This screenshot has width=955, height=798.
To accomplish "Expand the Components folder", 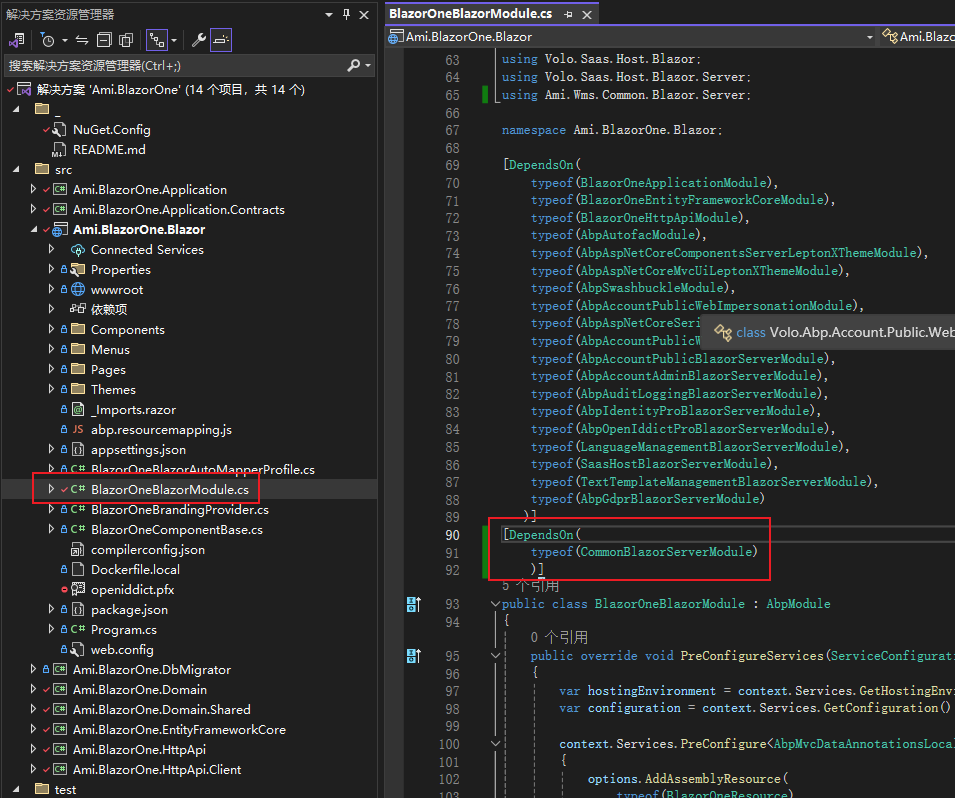I will (x=51, y=330).
